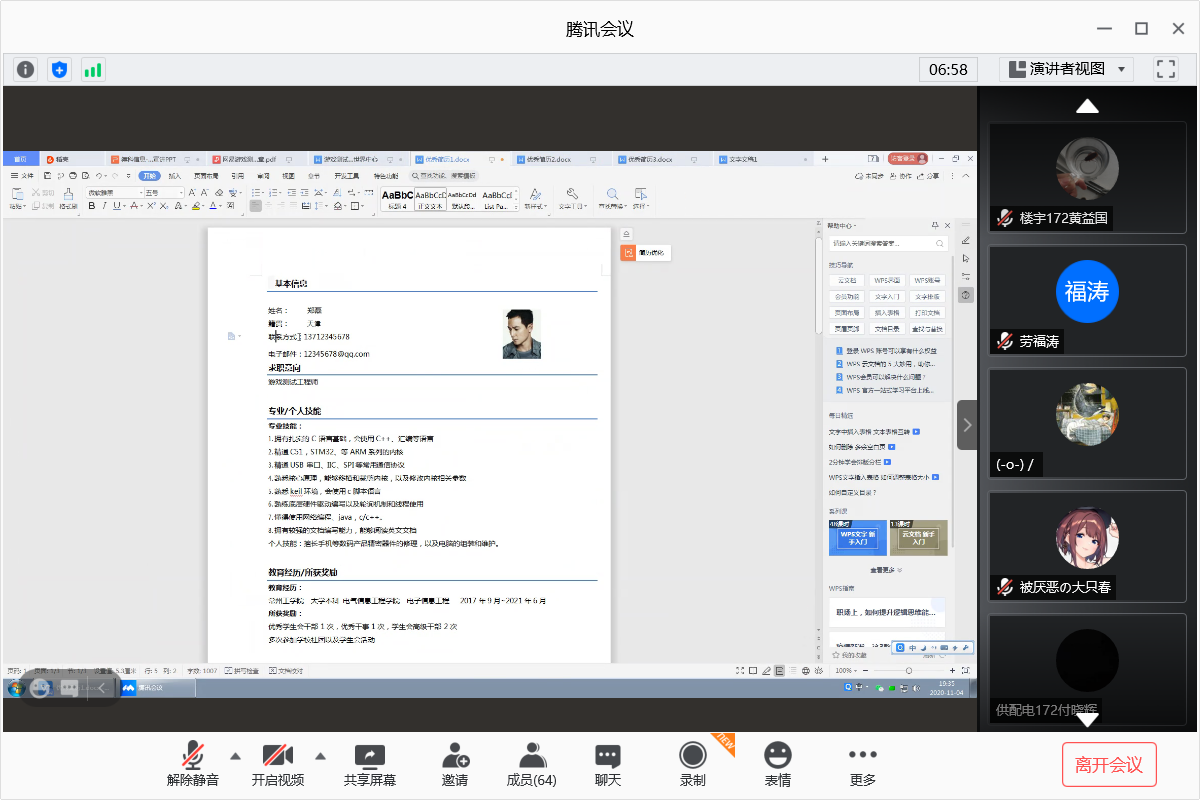Open the 页面布局 ribbon tab in WPS
1200x800 pixels.
(206, 176)
